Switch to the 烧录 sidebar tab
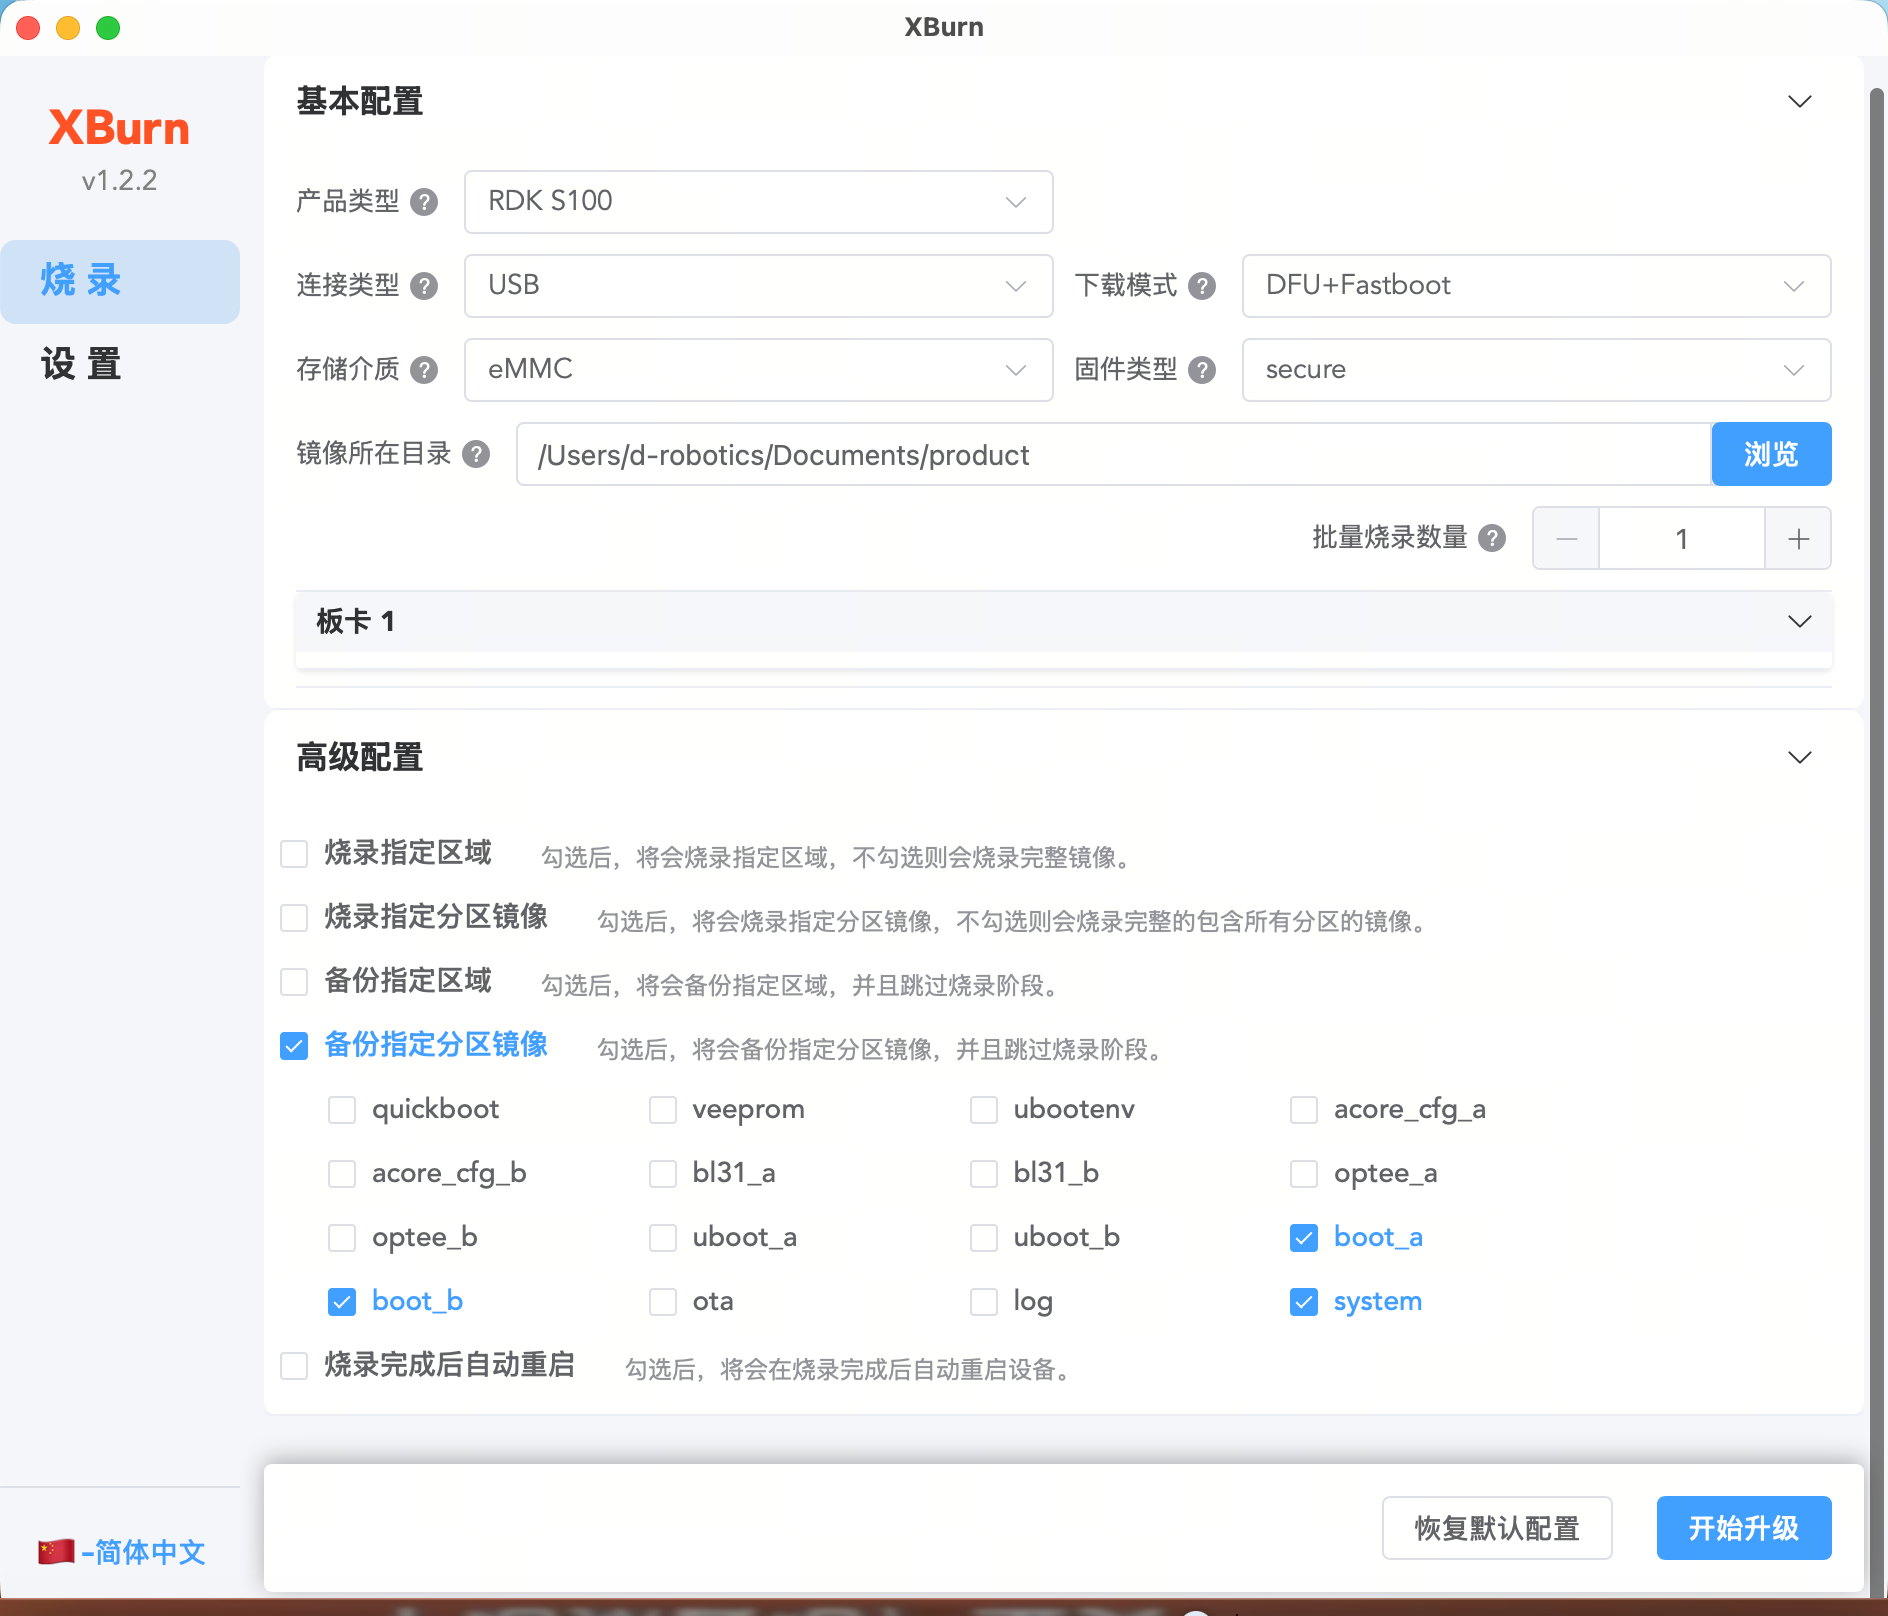 click(x=120, y=281)
